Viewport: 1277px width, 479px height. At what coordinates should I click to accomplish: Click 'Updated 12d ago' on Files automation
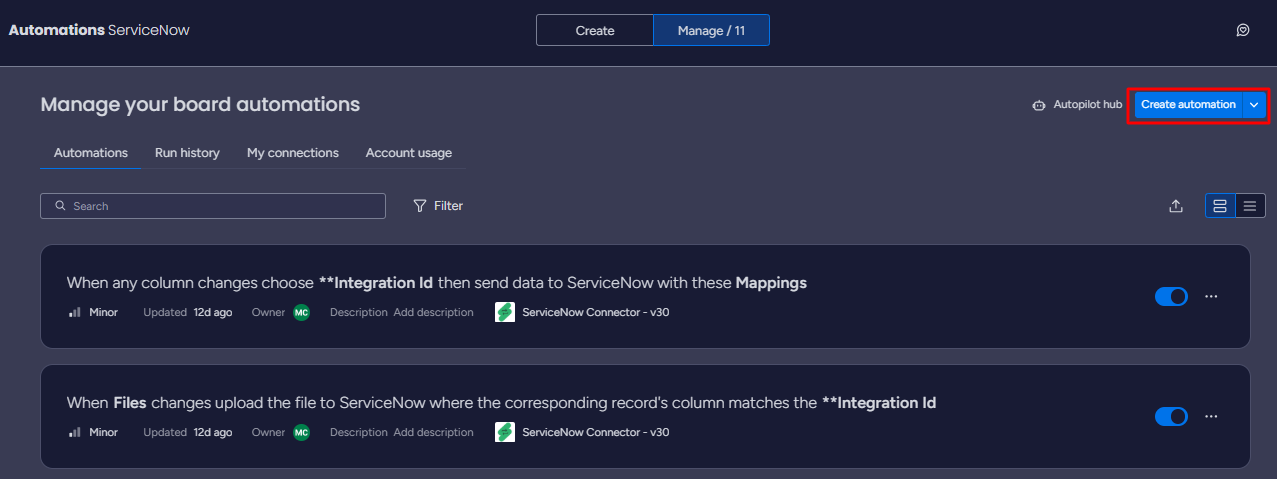(x=188, y=432)
